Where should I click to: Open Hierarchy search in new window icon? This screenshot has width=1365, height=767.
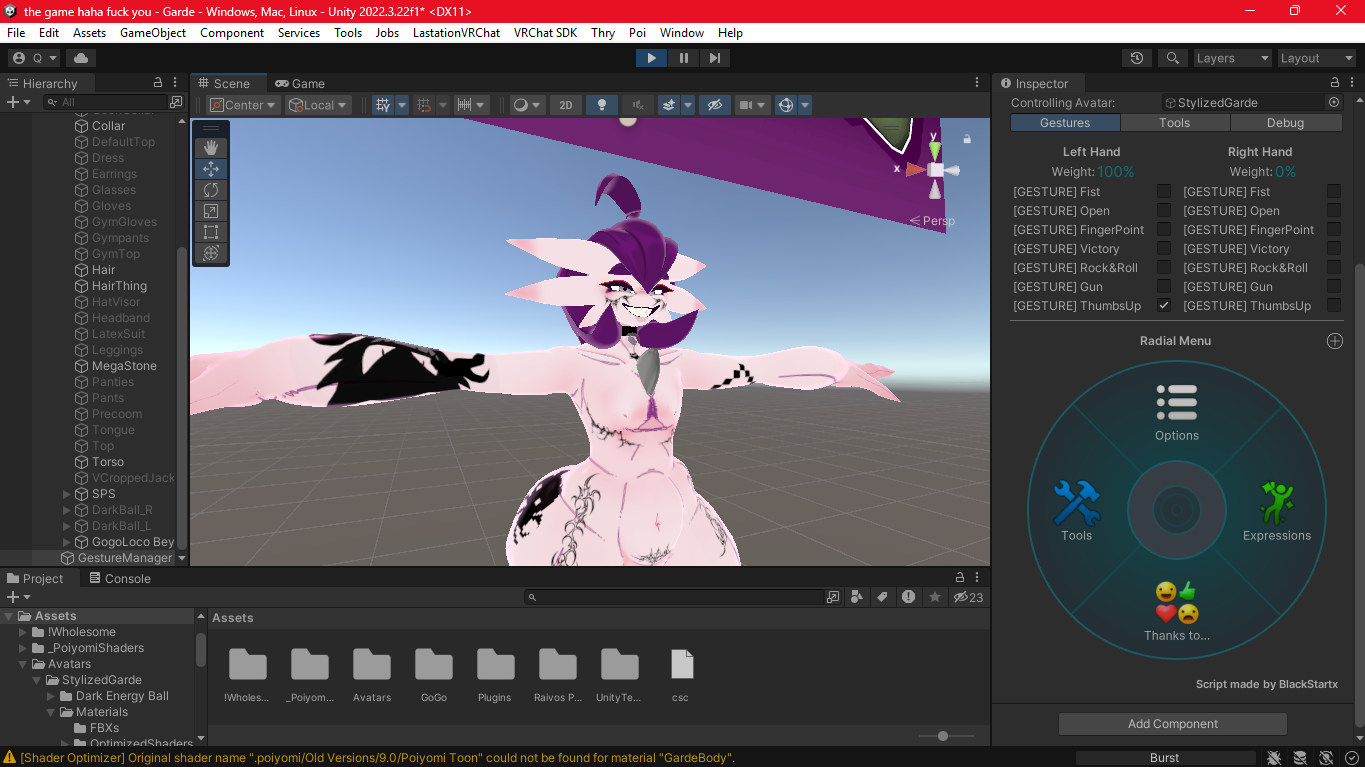coord(176,102)
